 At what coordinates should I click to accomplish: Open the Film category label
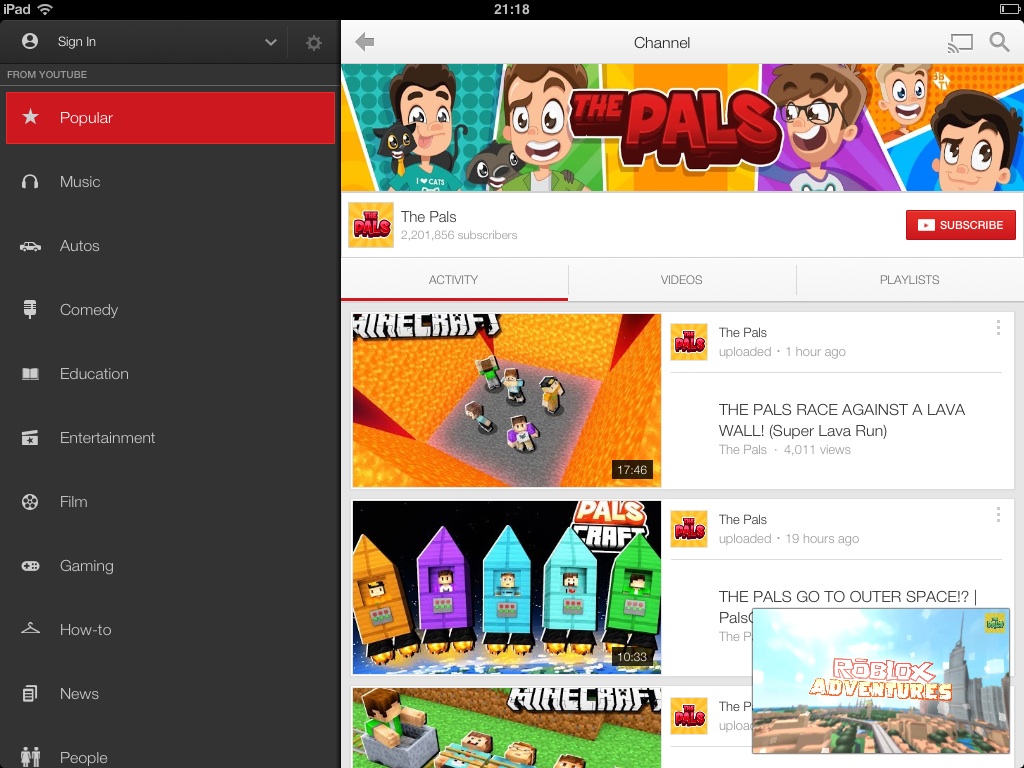pyautogui.click(x=73, y=502)
